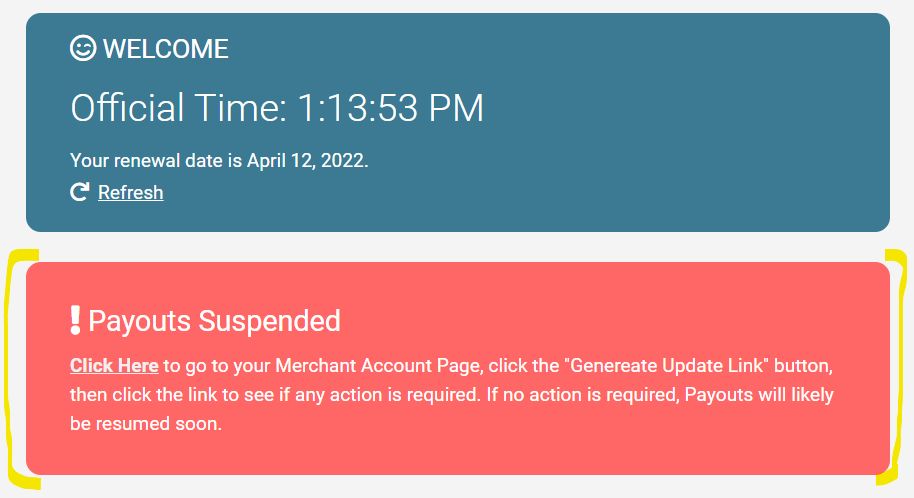Click the WELCOME heading text

click(166, 48)
